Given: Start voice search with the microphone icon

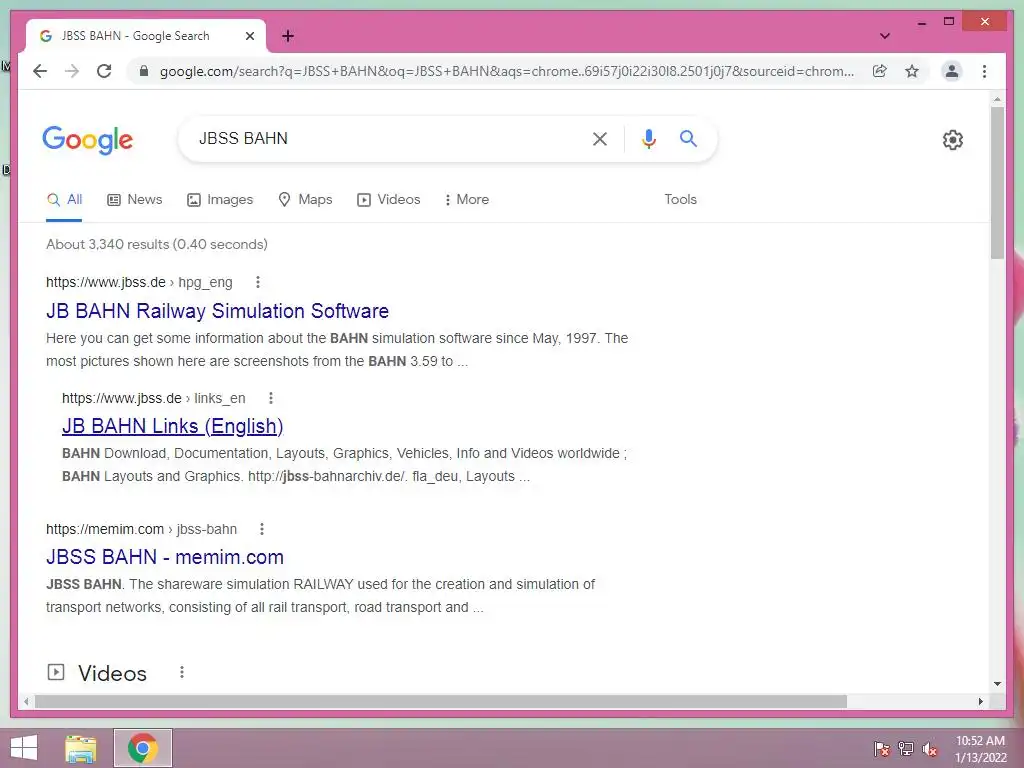Looking at the screenshot, I should coord(648,138).
